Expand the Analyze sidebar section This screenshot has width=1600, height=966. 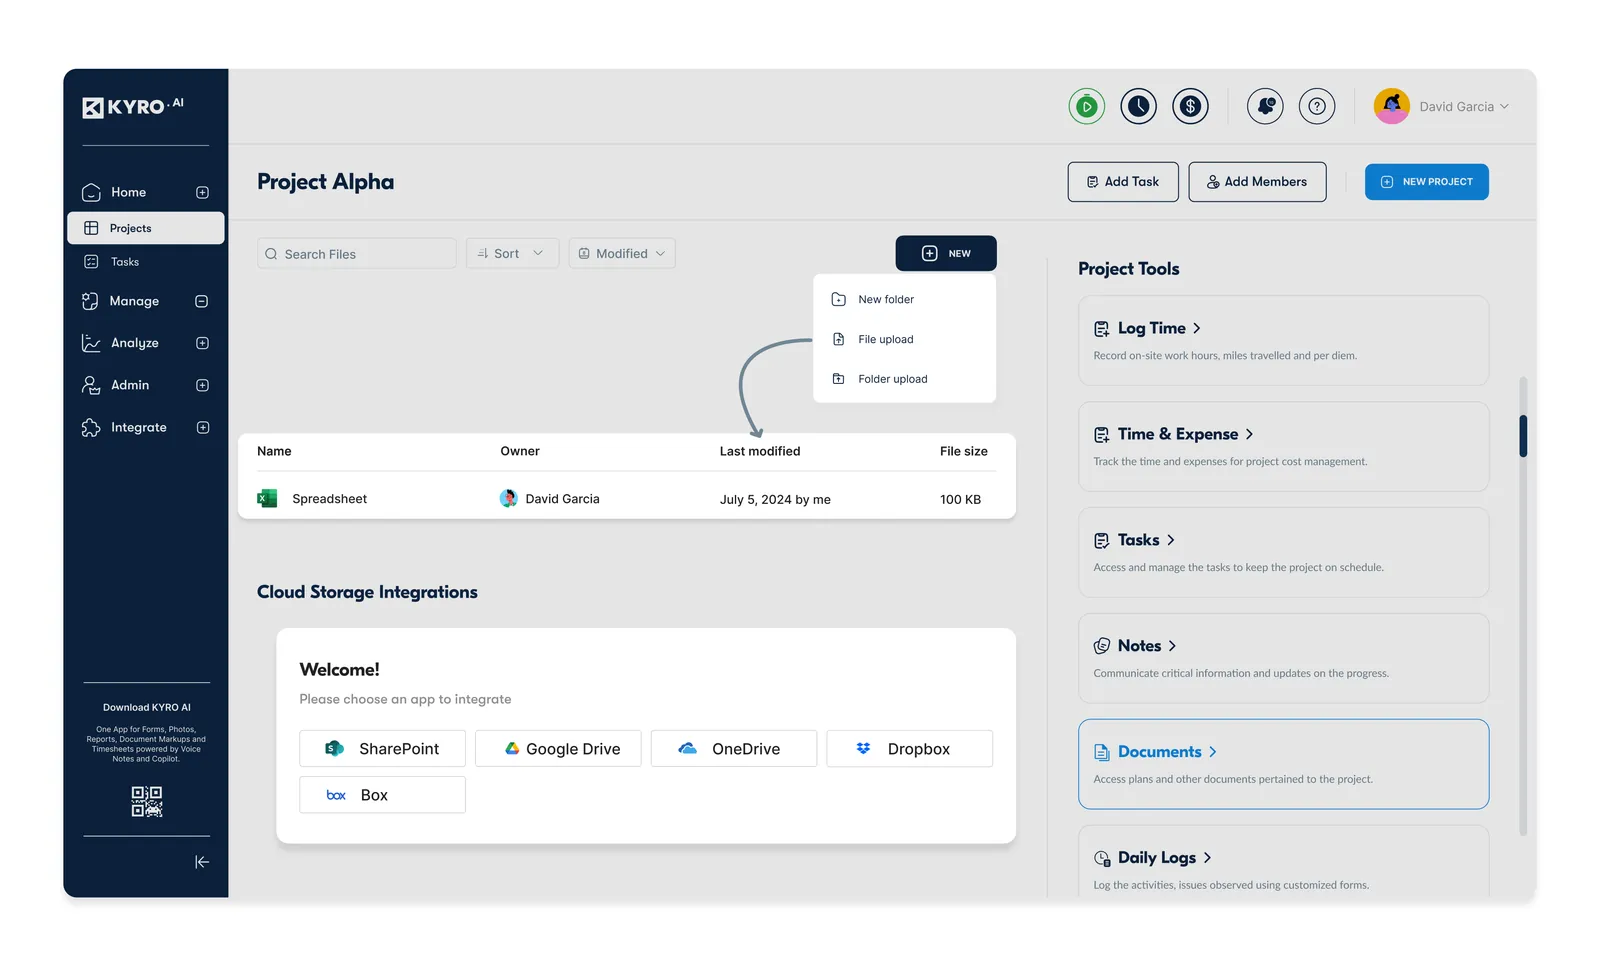203,343
